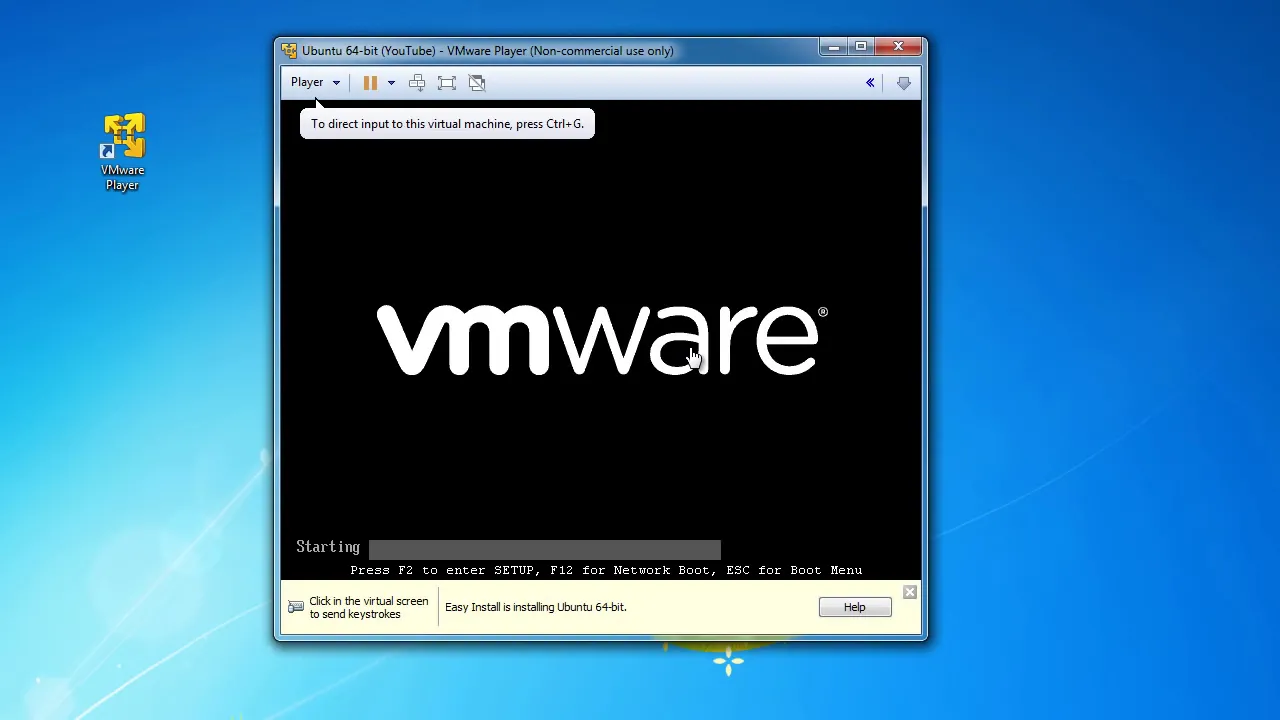The height and width of the screenshot is (720, 1280).
Task: Toggle Unity mode toolbar icon
Action: pos(477,83)
